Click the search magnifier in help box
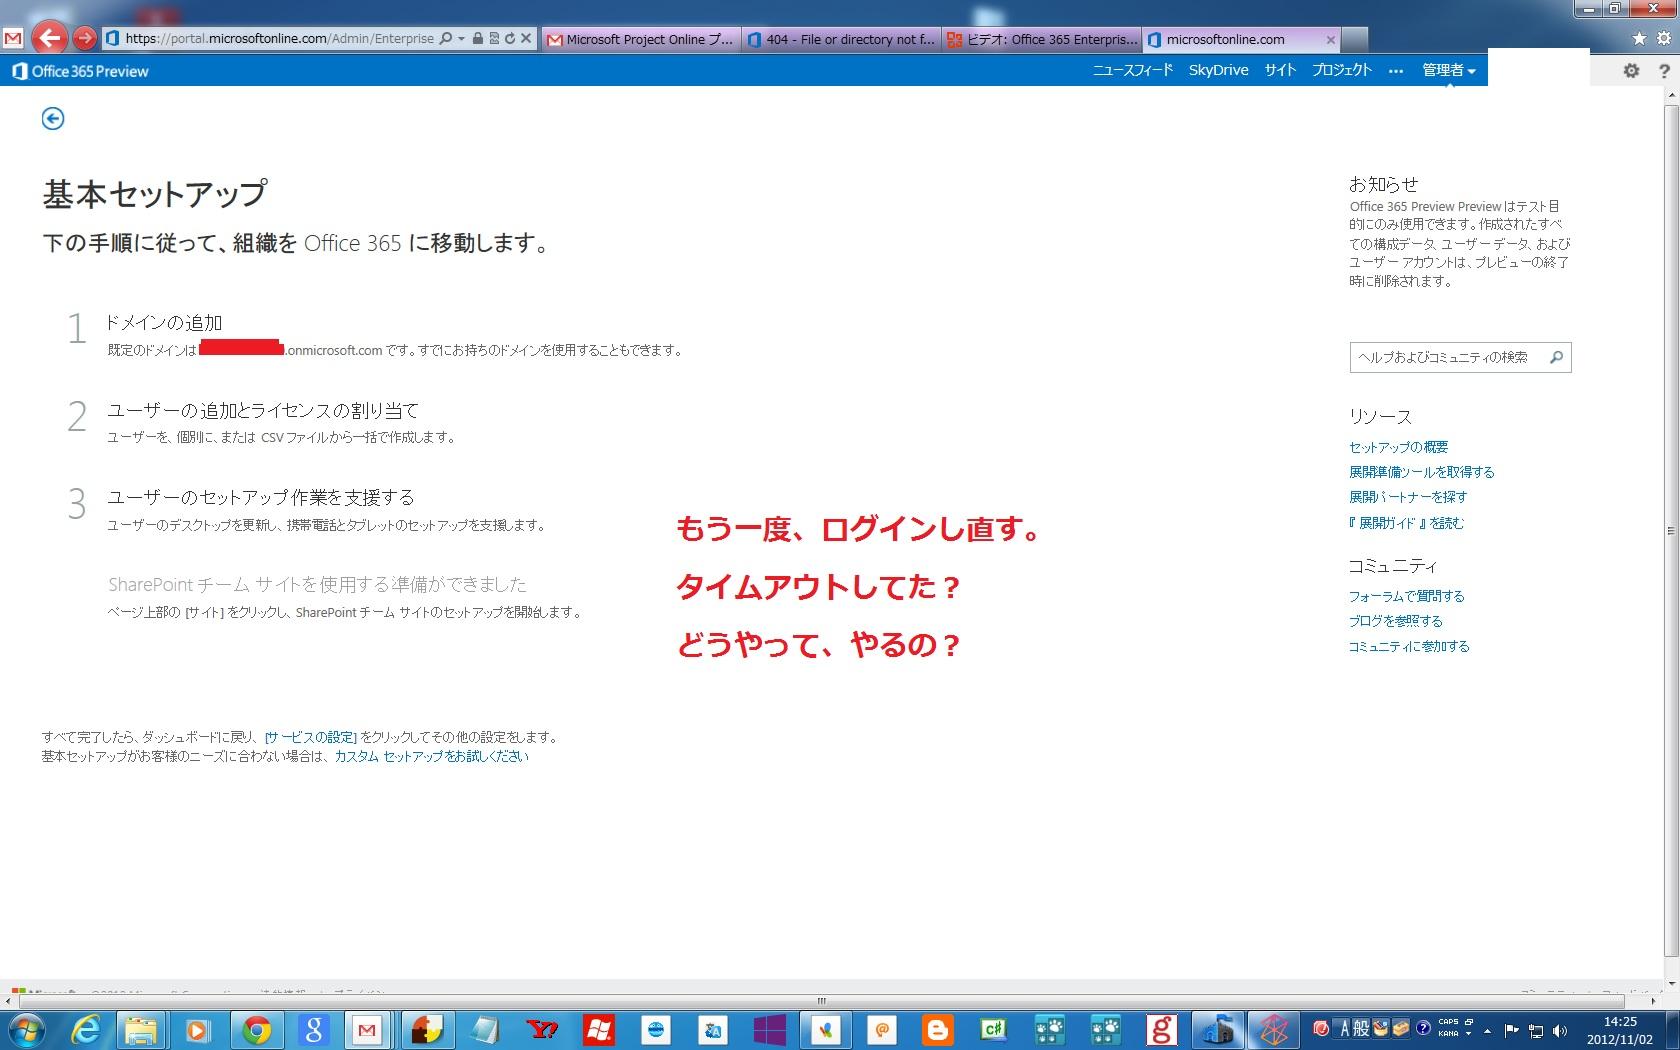 (1556, 357)
